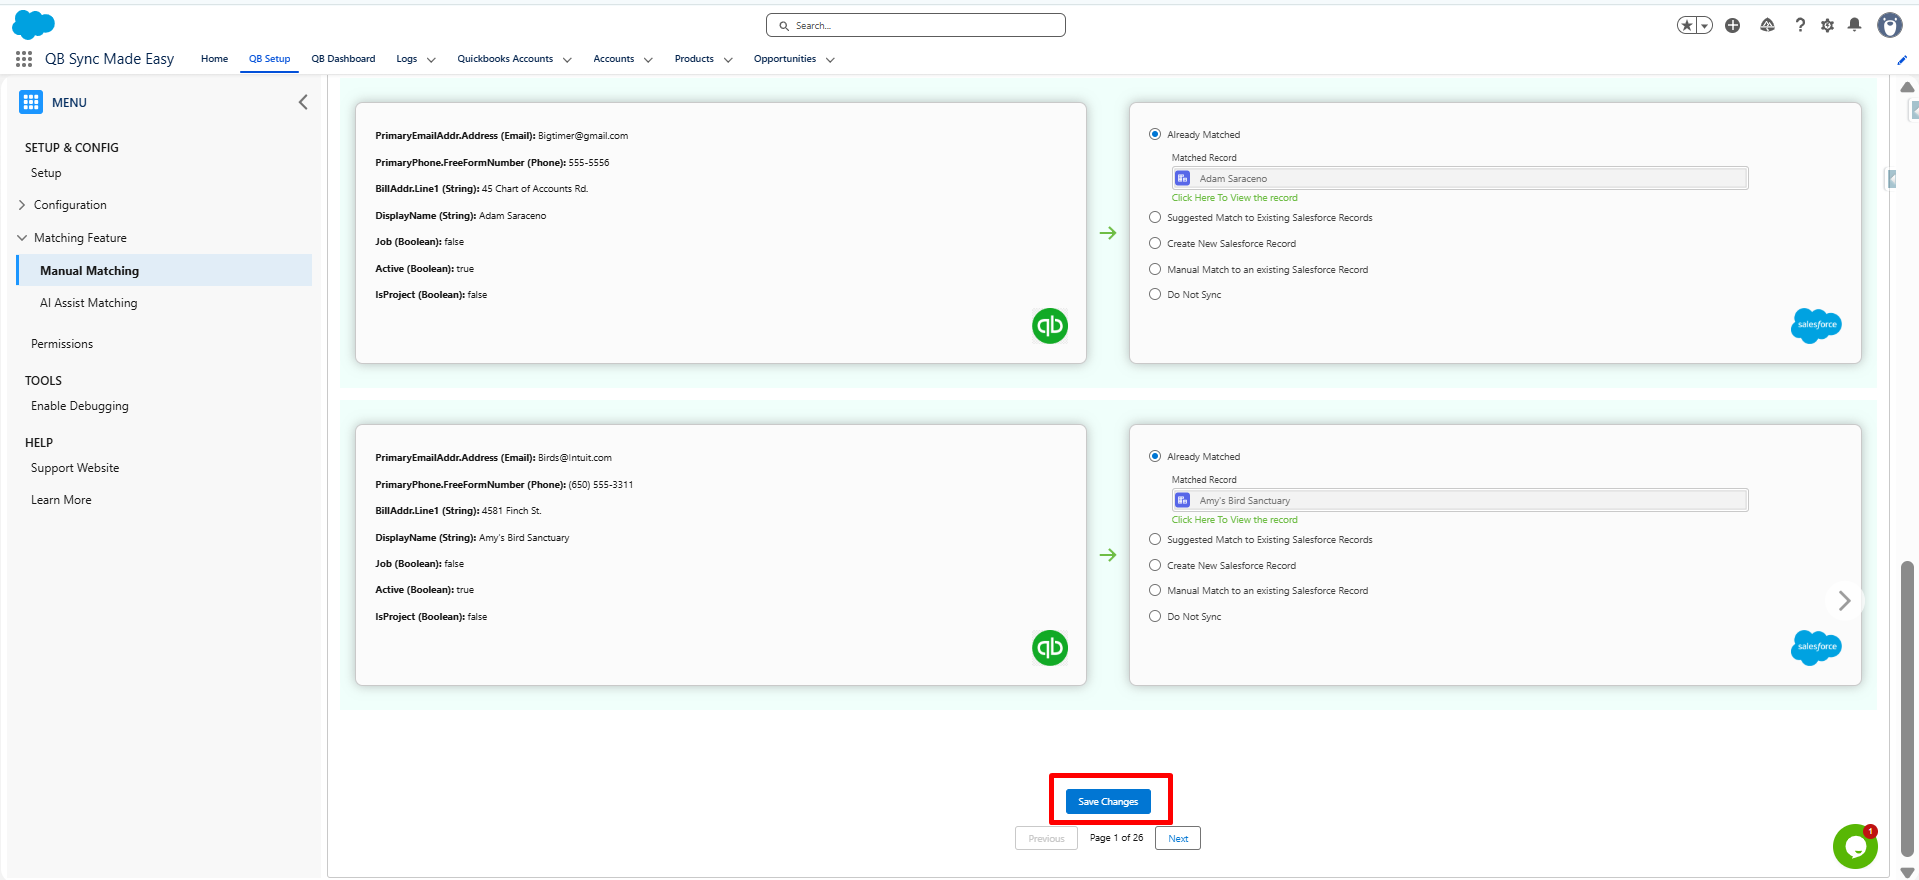Select Already Matched for Amy's Bird Sanctuary
The width and height of the screenshot is (1919, 880).
[x=1155, y=456]
